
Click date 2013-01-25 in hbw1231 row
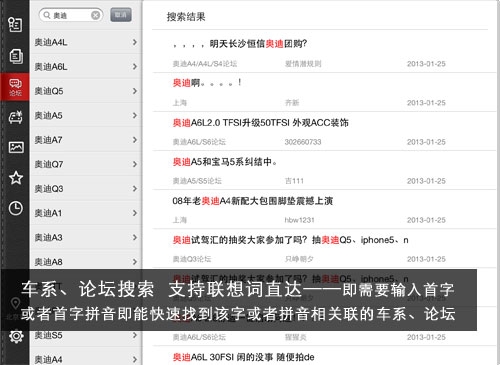click(426, 220)
